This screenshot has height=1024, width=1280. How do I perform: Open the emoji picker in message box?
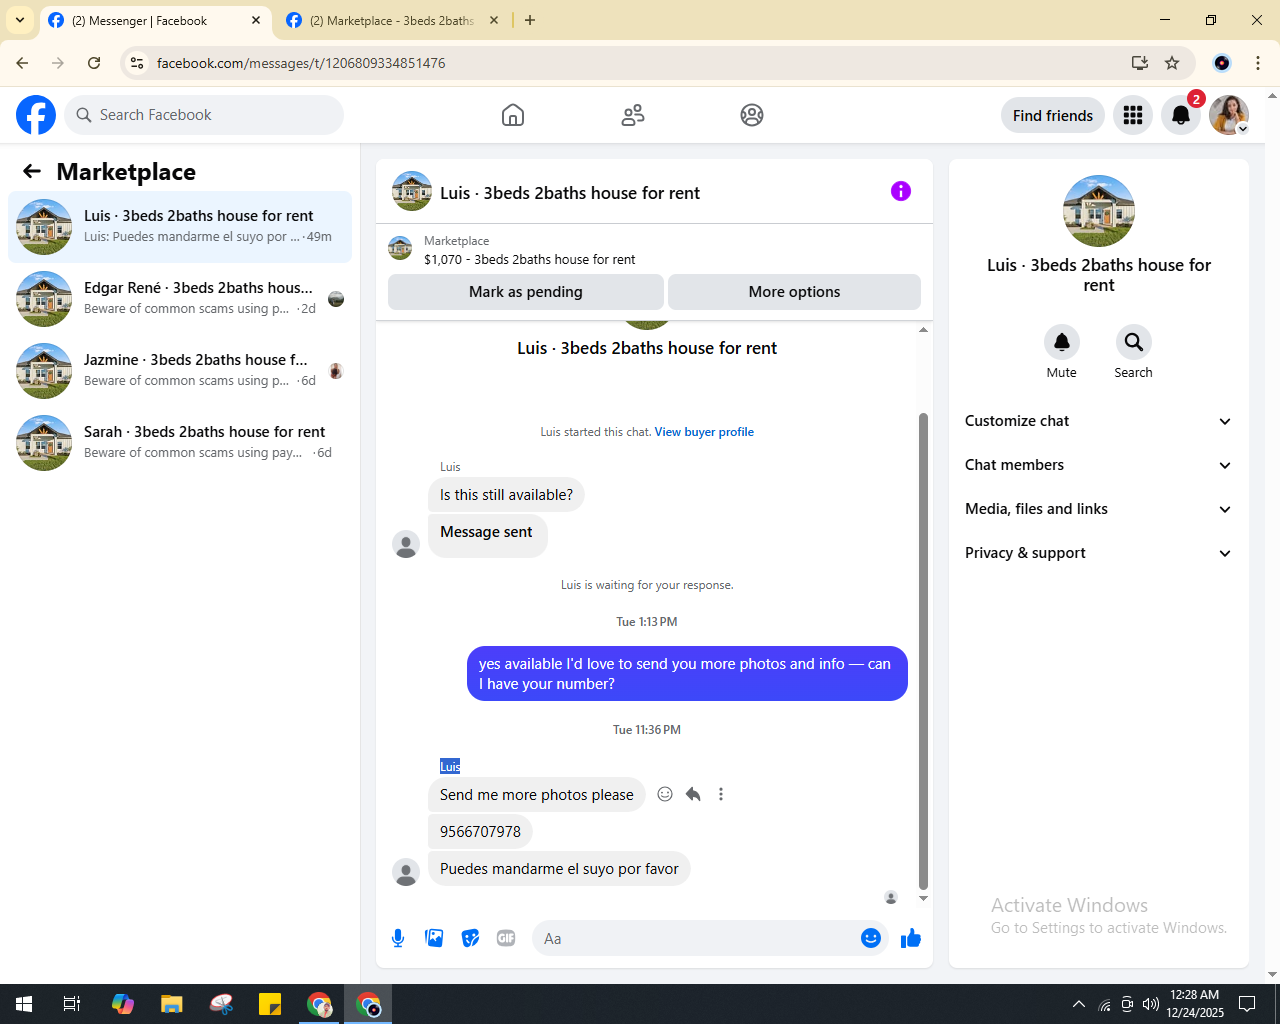click(x=871, y=938)
